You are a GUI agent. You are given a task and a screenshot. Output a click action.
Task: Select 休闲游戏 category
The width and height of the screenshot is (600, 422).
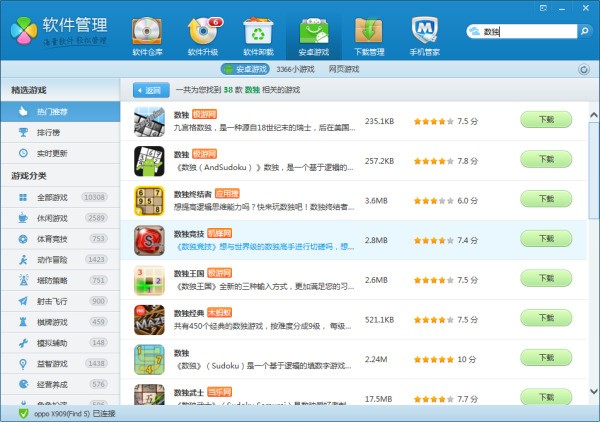(60, 218)
